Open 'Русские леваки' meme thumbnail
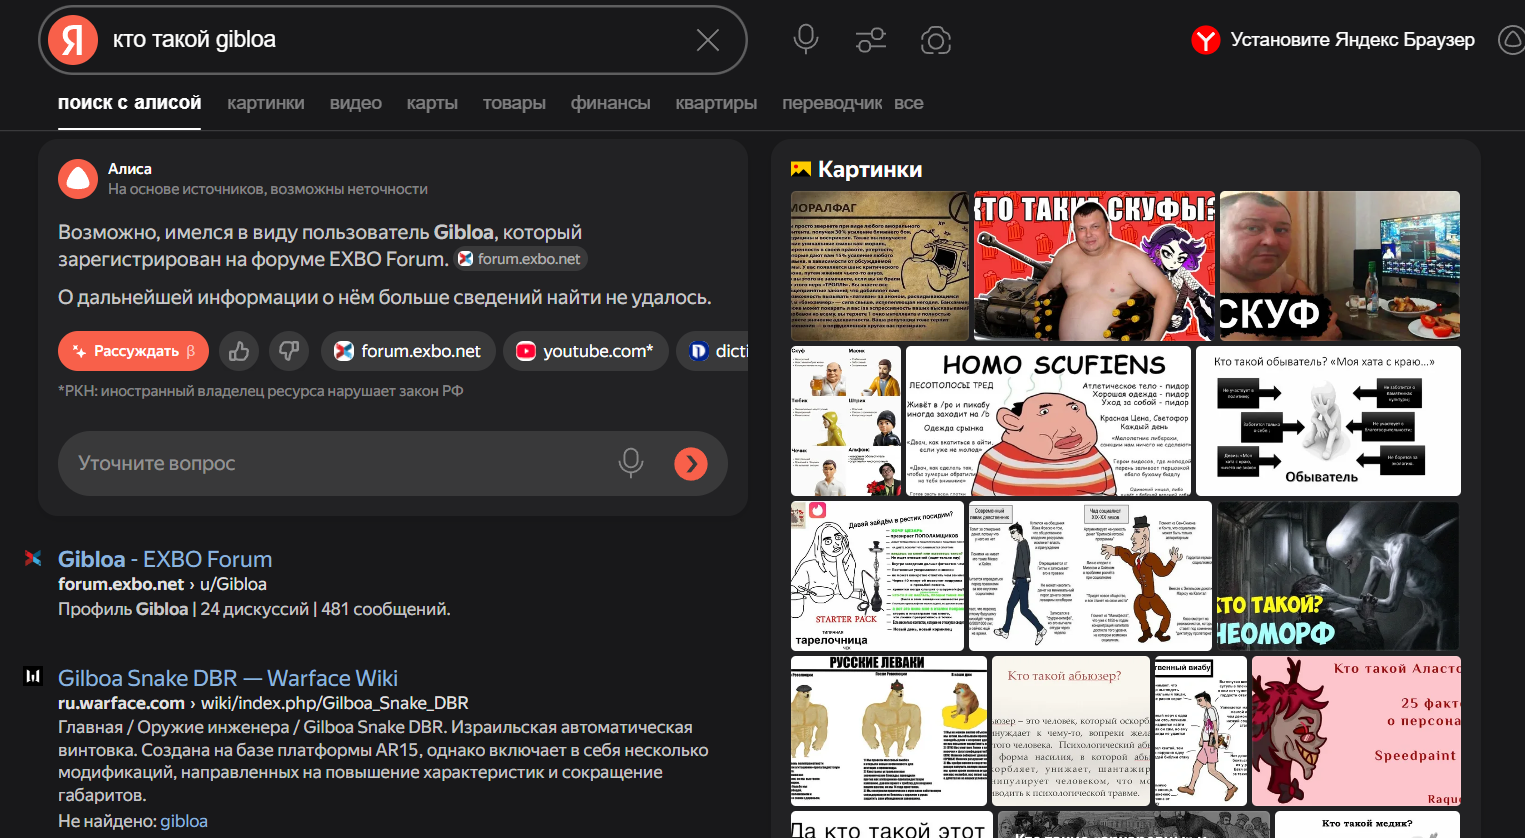Screen dimensions: 1525x838 pos(889,731)
